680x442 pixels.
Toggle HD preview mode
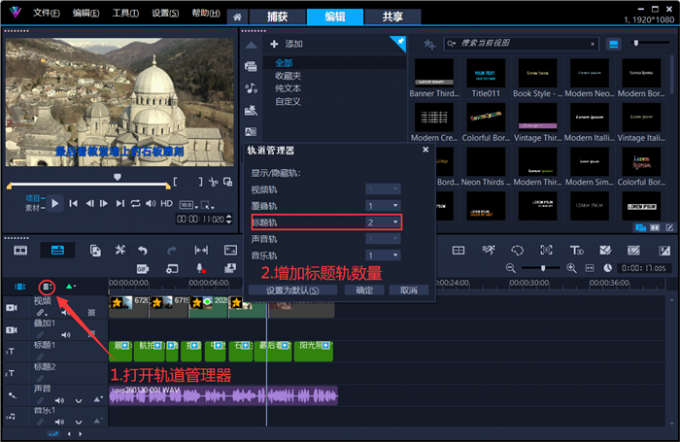[x=167, y=203]
